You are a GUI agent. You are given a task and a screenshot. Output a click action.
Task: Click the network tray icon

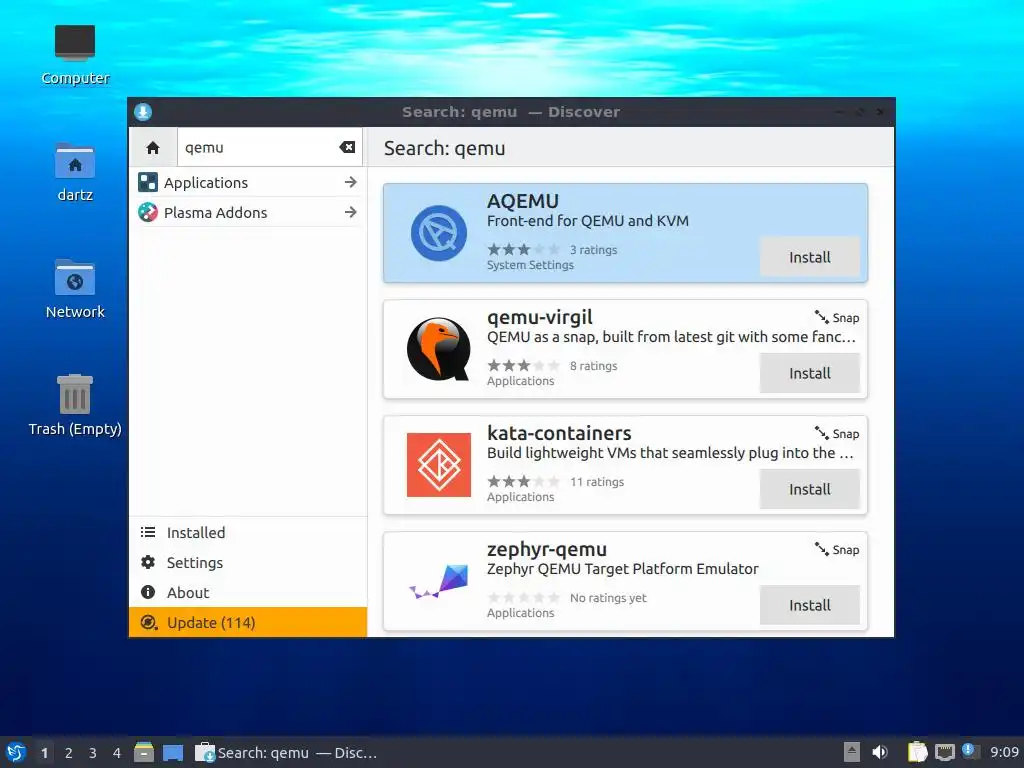point(944,752)
